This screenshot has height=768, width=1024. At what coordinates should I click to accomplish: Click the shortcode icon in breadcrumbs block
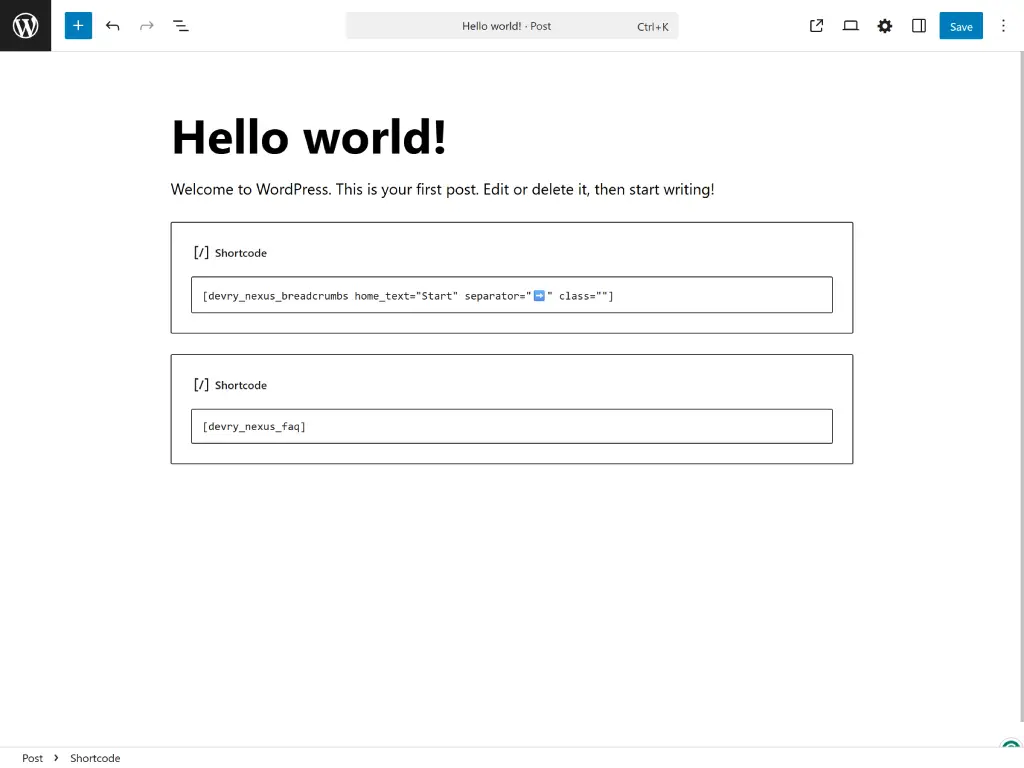click(x=201, y=253)
